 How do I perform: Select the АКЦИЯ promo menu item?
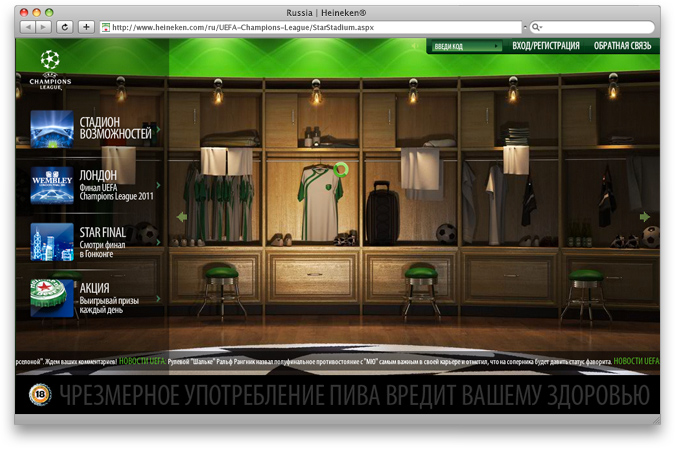[x=109, y=298]
